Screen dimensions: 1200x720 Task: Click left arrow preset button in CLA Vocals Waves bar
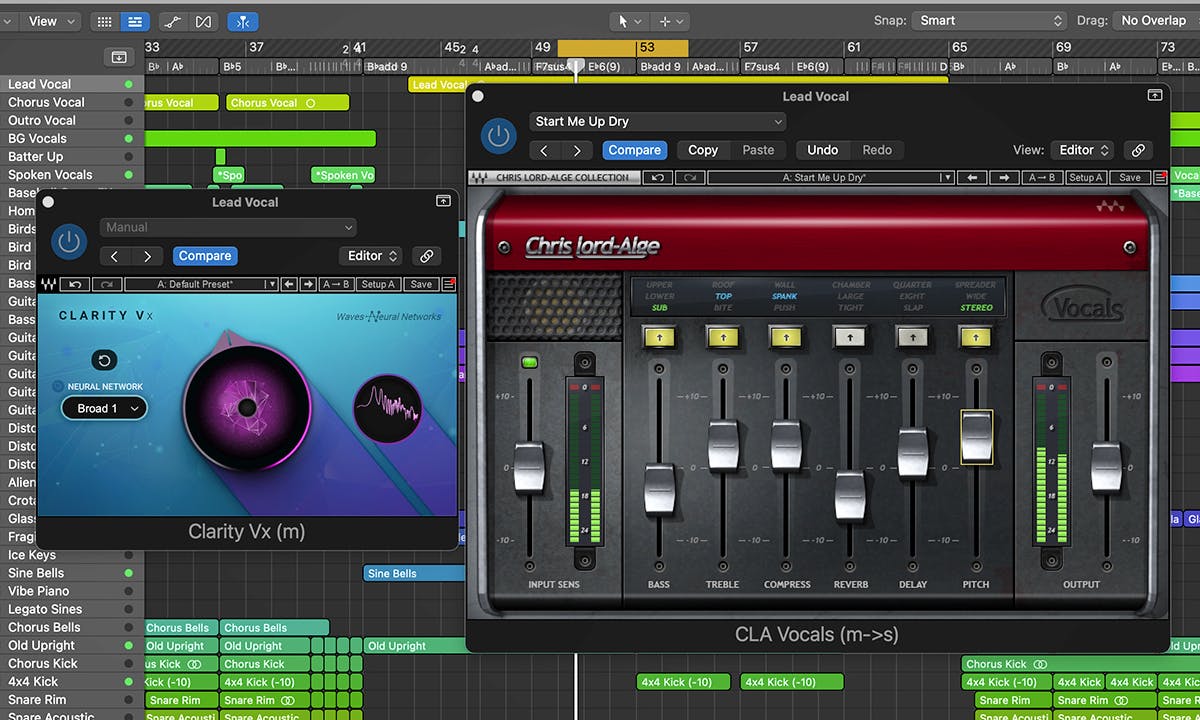pos(972,177)
